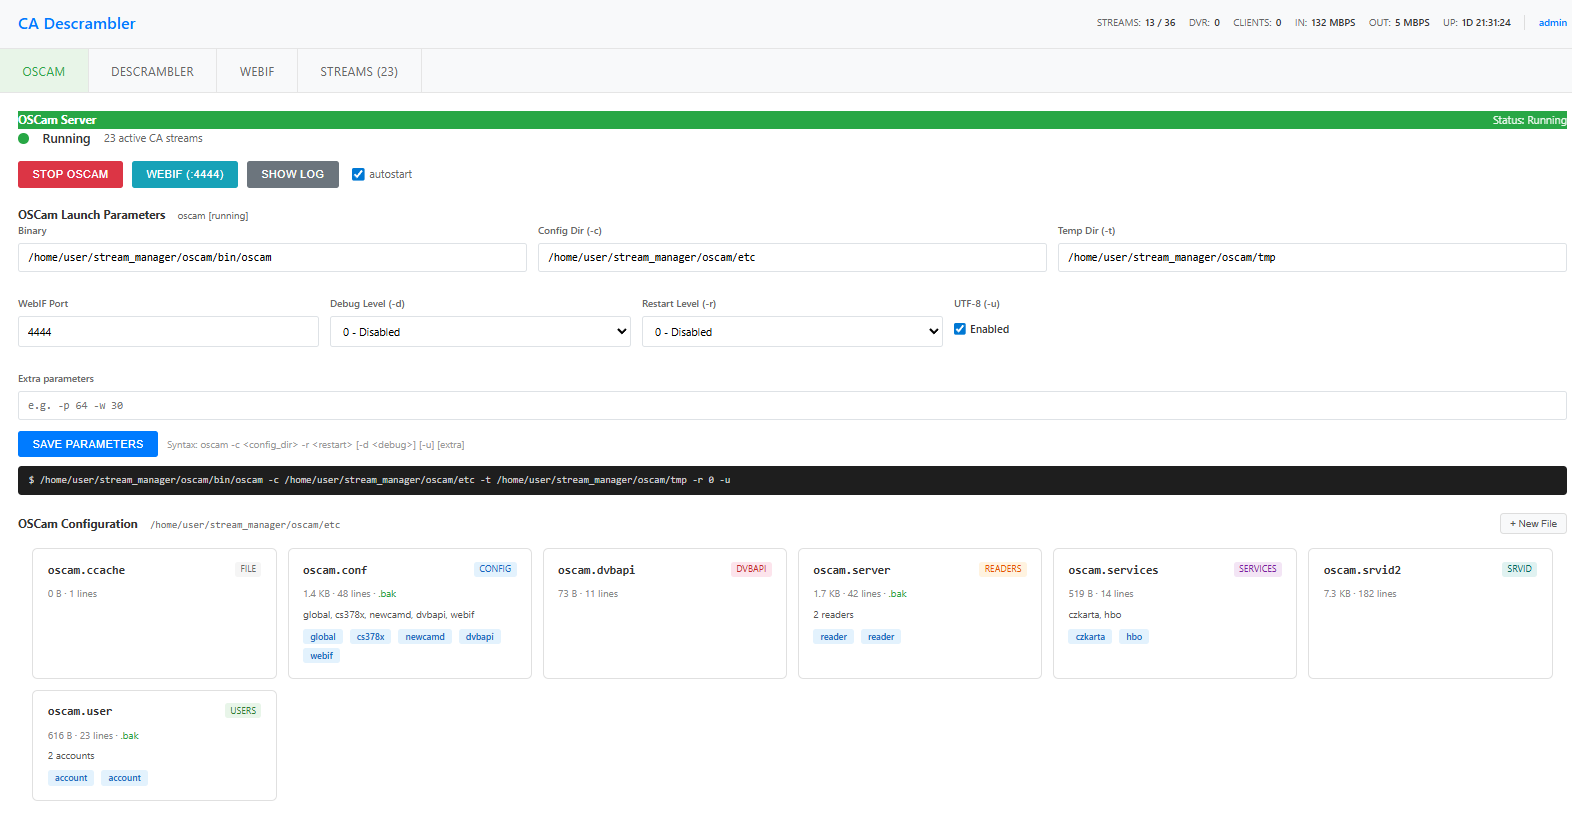Open the .bak link of oscam.server
This screenshot has width=1572, height=832.
pos(898,594)
